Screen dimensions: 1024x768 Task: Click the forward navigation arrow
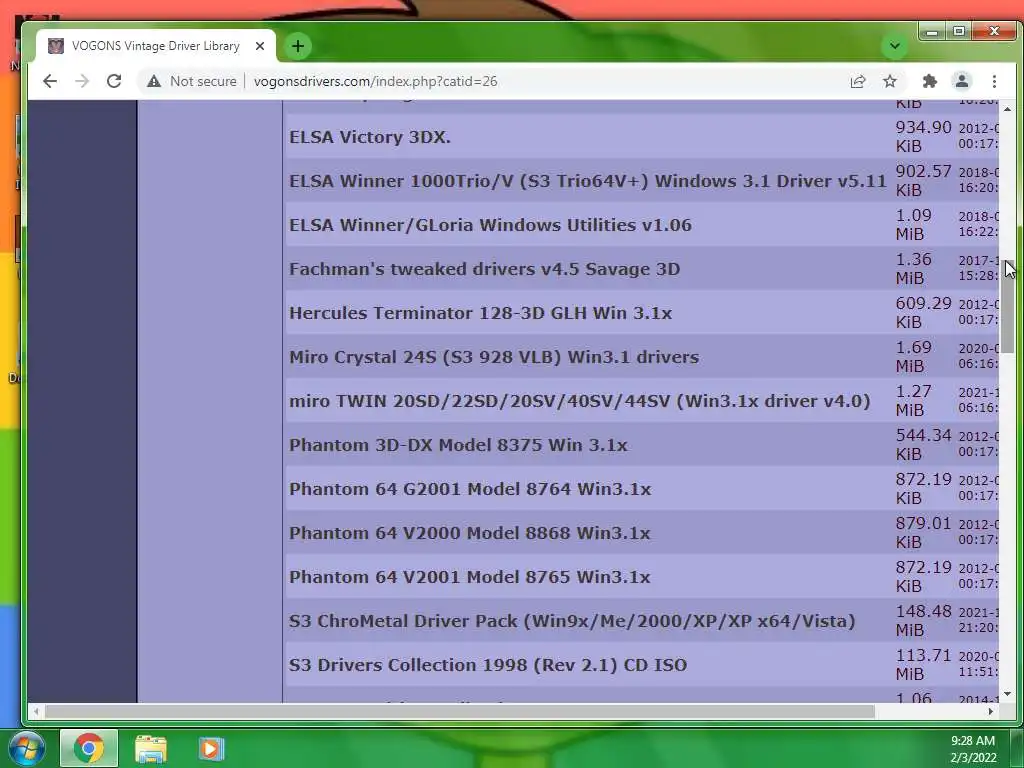(x=82, y=81)
